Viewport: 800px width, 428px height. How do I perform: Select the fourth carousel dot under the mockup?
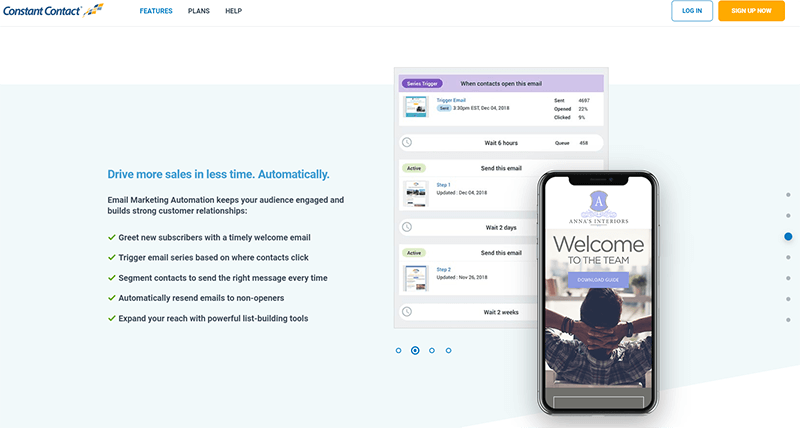click(448, 350)
